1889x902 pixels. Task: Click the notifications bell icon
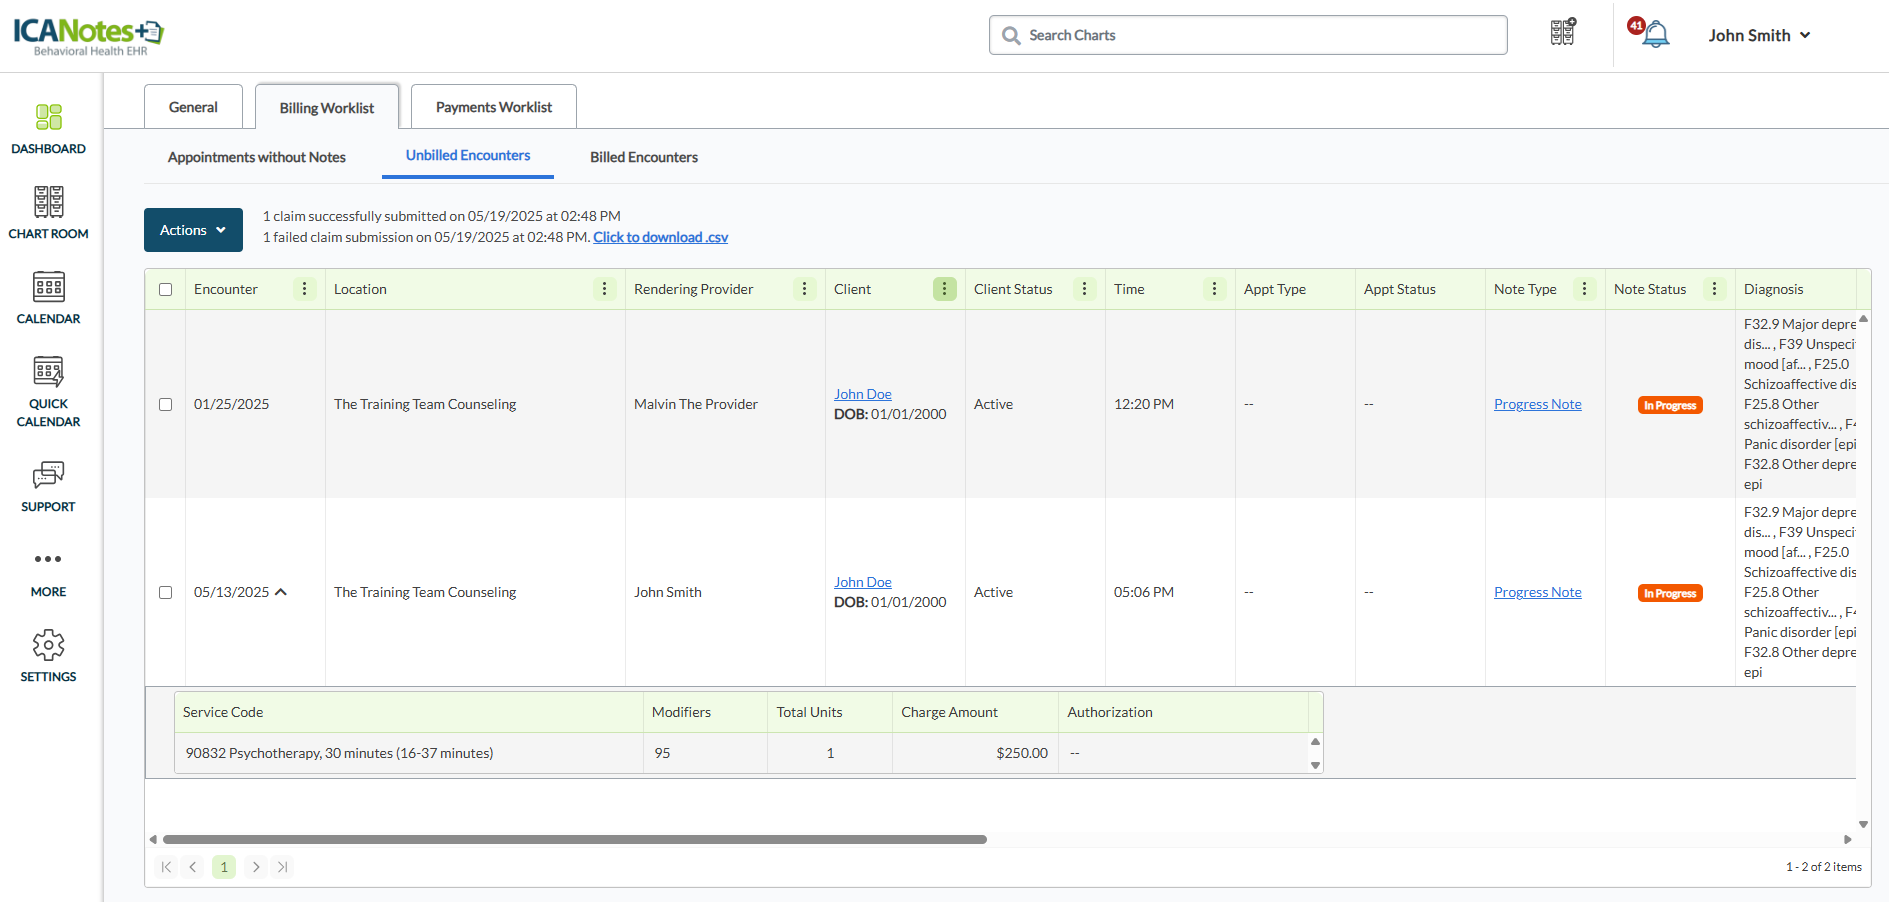[1655, 35]
